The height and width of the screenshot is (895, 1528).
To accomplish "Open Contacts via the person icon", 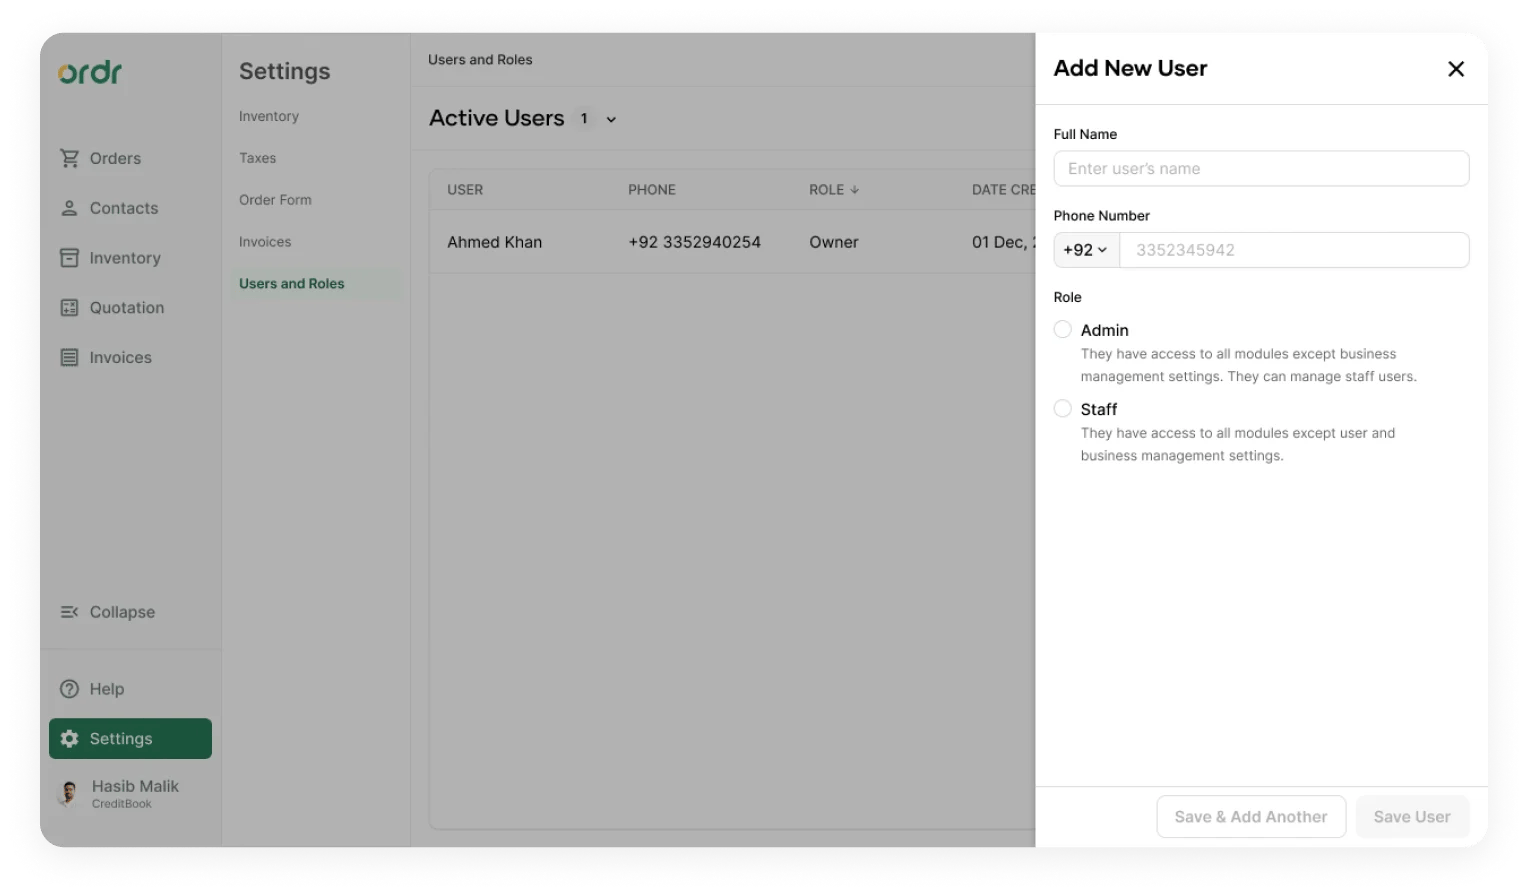I will (x=69, y=208).
